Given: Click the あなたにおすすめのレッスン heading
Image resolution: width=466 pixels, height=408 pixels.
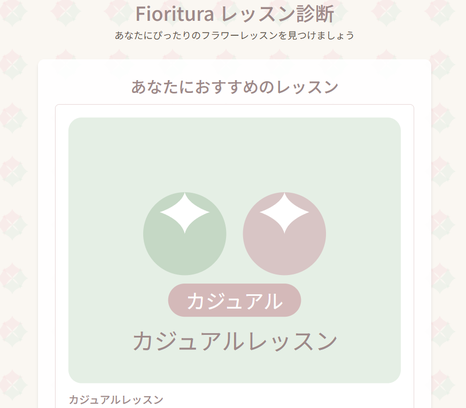Looking at the screenshot, I should tap(235, 87).
